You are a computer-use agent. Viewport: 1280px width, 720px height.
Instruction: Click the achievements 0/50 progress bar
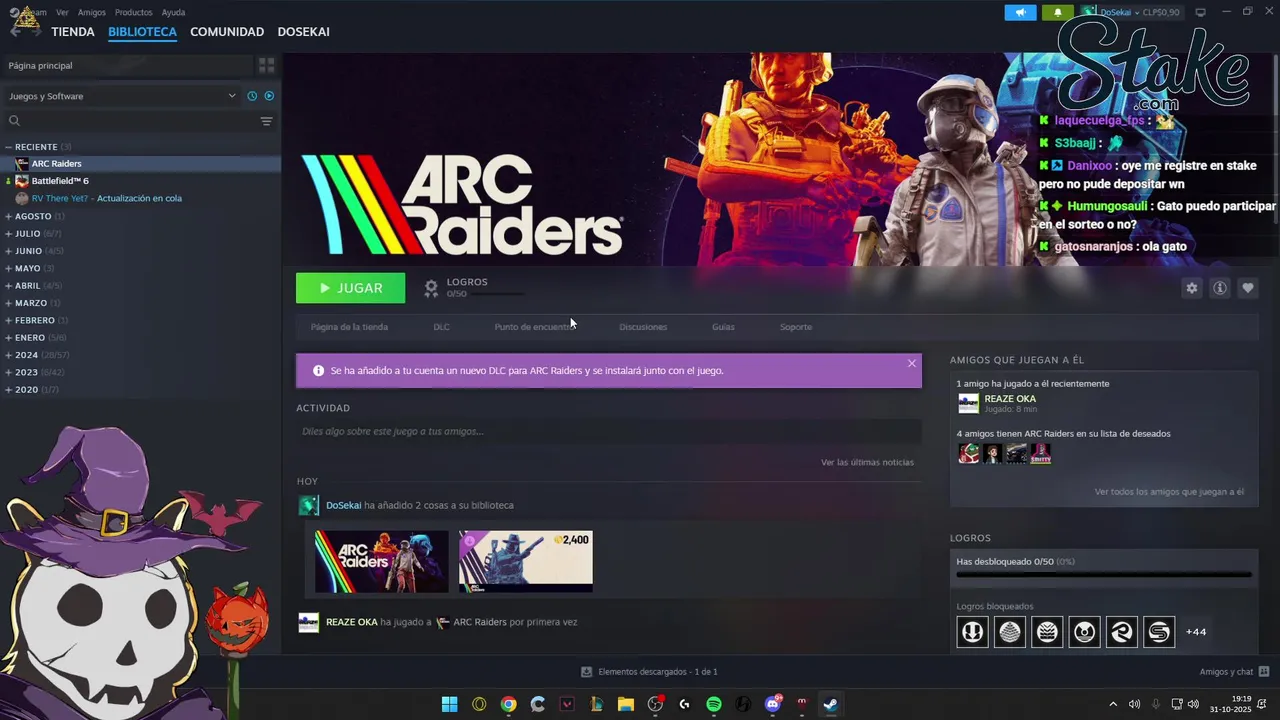(1103, 575)
